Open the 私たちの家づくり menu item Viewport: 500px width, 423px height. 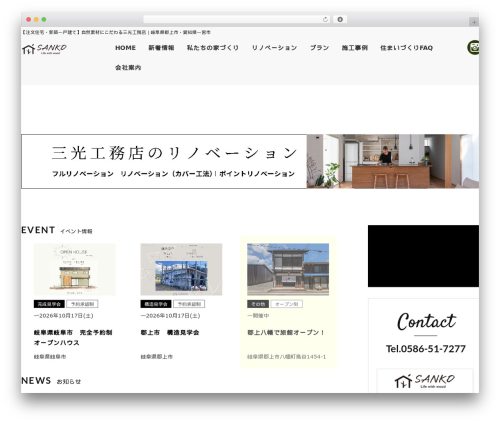click(213, 48)
